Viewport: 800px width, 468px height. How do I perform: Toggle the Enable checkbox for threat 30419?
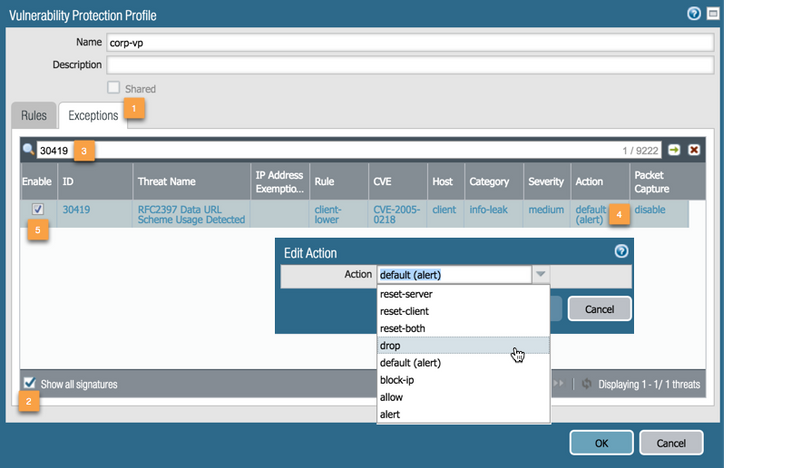click(37, 210)
